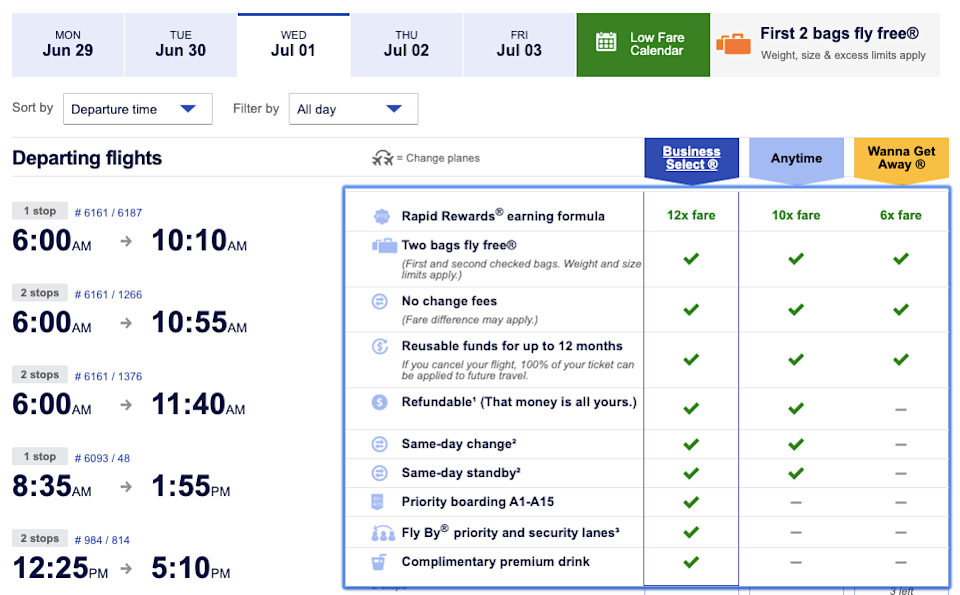
Task: Click the Same-day change icon
Action: pos(380,444)
